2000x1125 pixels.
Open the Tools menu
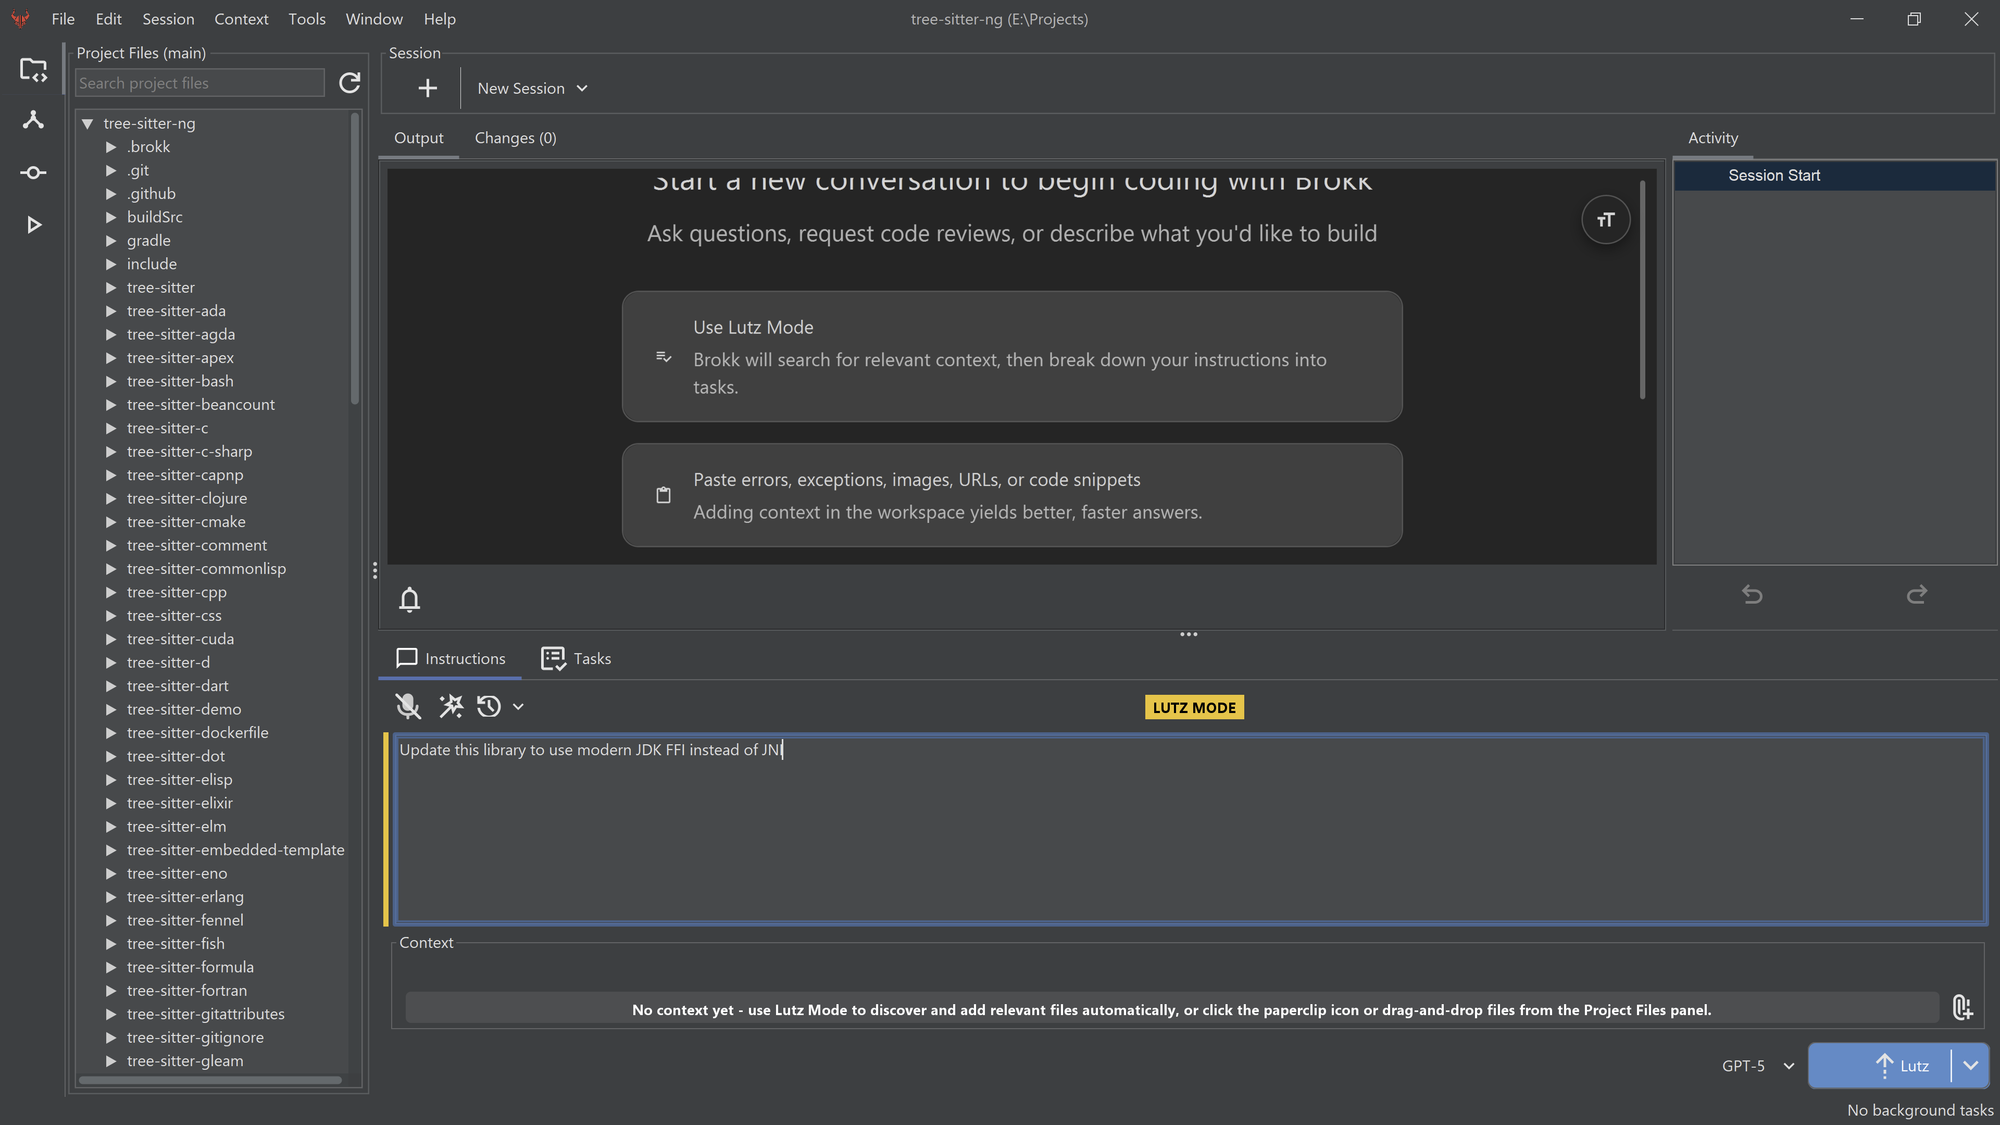tap(306, 19)
